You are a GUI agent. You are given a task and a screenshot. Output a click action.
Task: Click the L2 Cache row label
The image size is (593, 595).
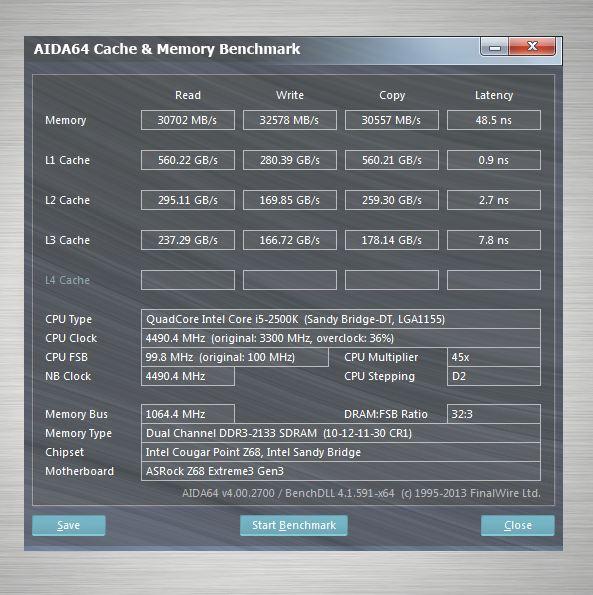[68, 200]
